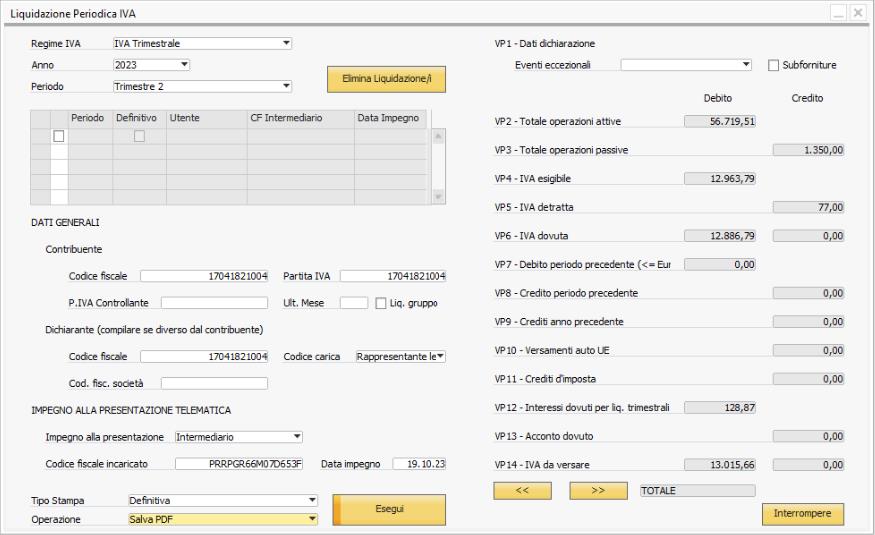Click the VP8 credito periodo precedente value

click(x=808, y=293)
